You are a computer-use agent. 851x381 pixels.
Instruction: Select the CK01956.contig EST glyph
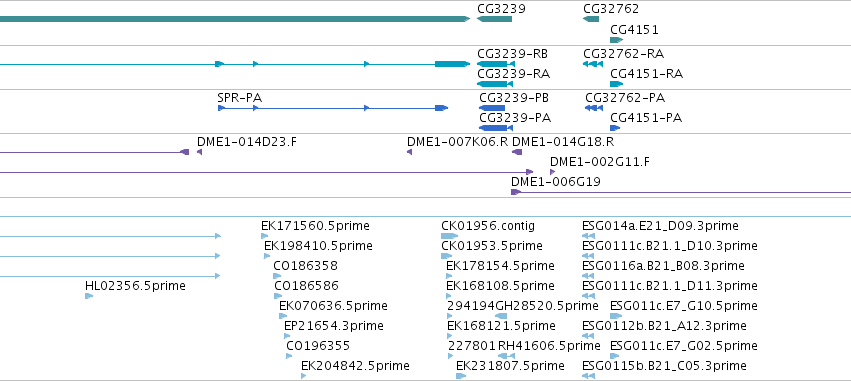[x=449, y=236]
